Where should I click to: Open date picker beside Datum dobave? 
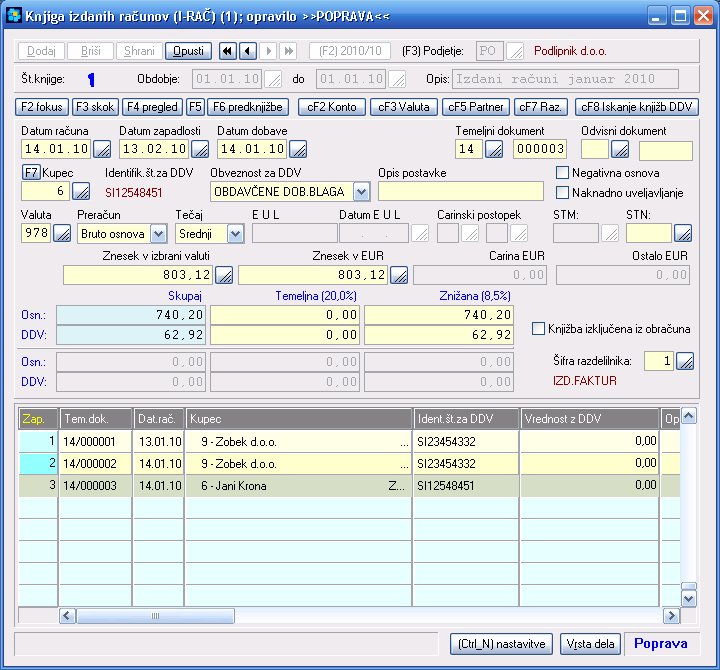tap(297, 149)
